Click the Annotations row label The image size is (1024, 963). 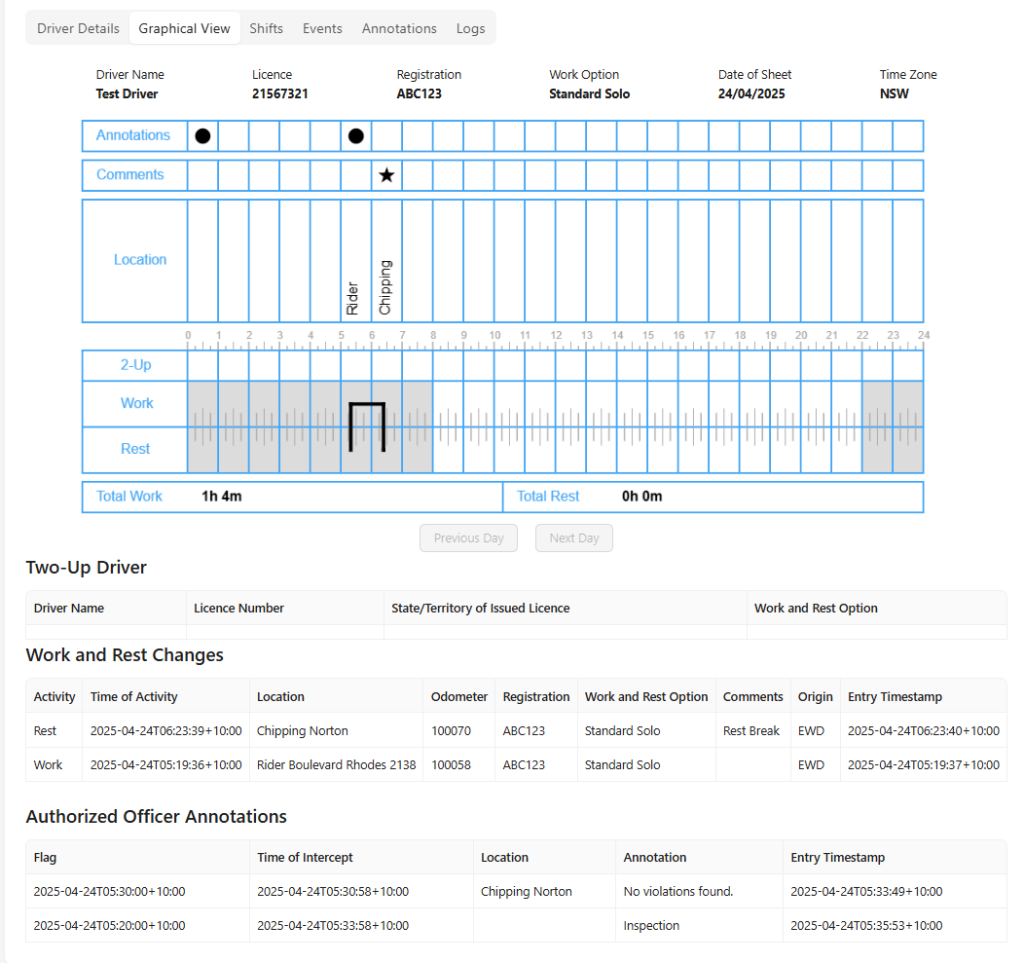point(133,135)
